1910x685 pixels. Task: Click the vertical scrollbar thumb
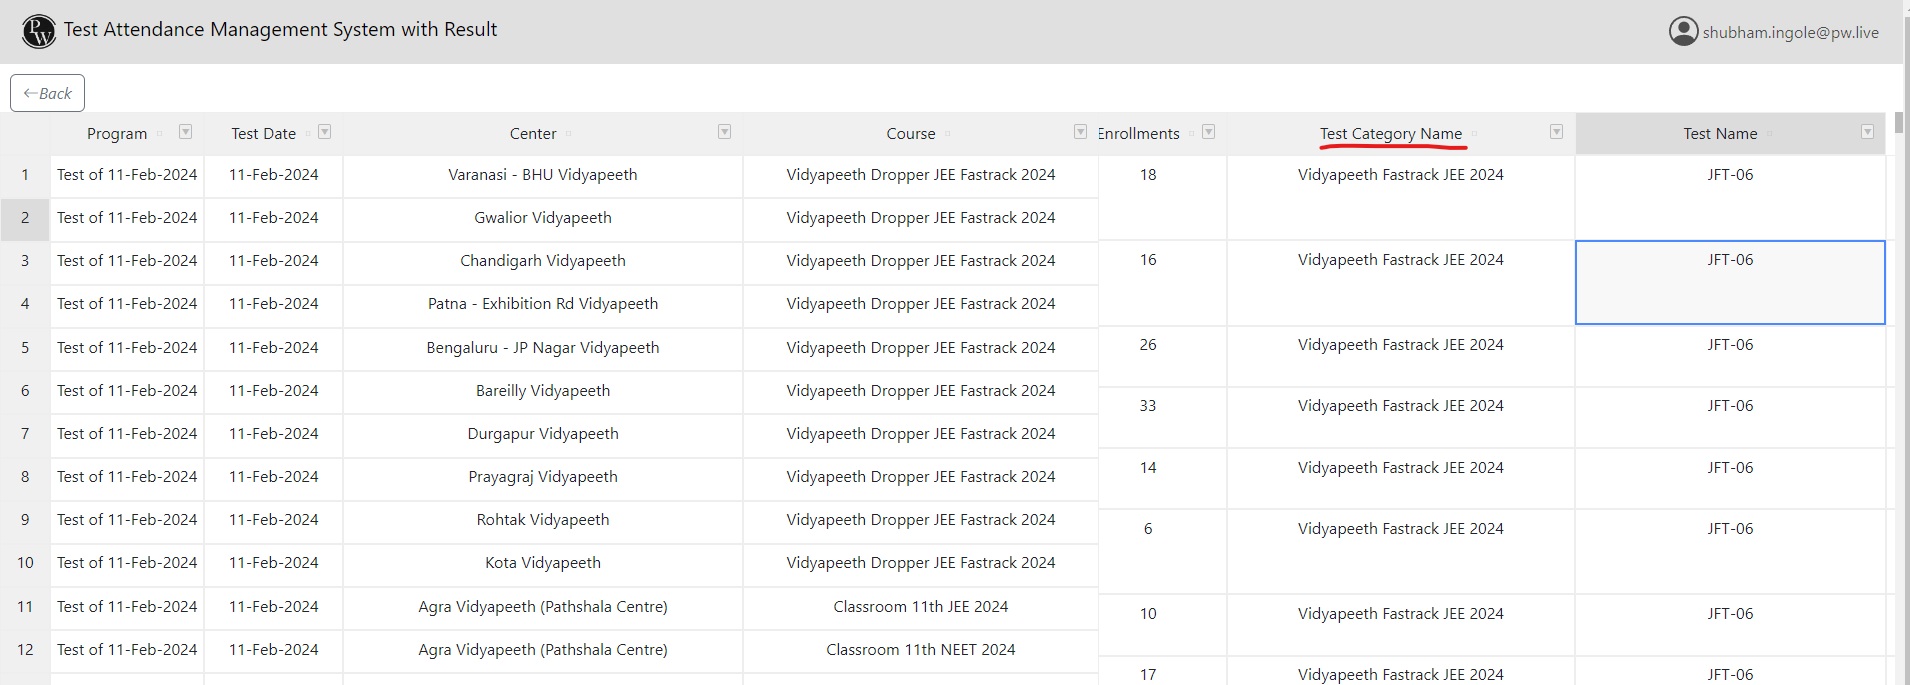(1899, 123)
